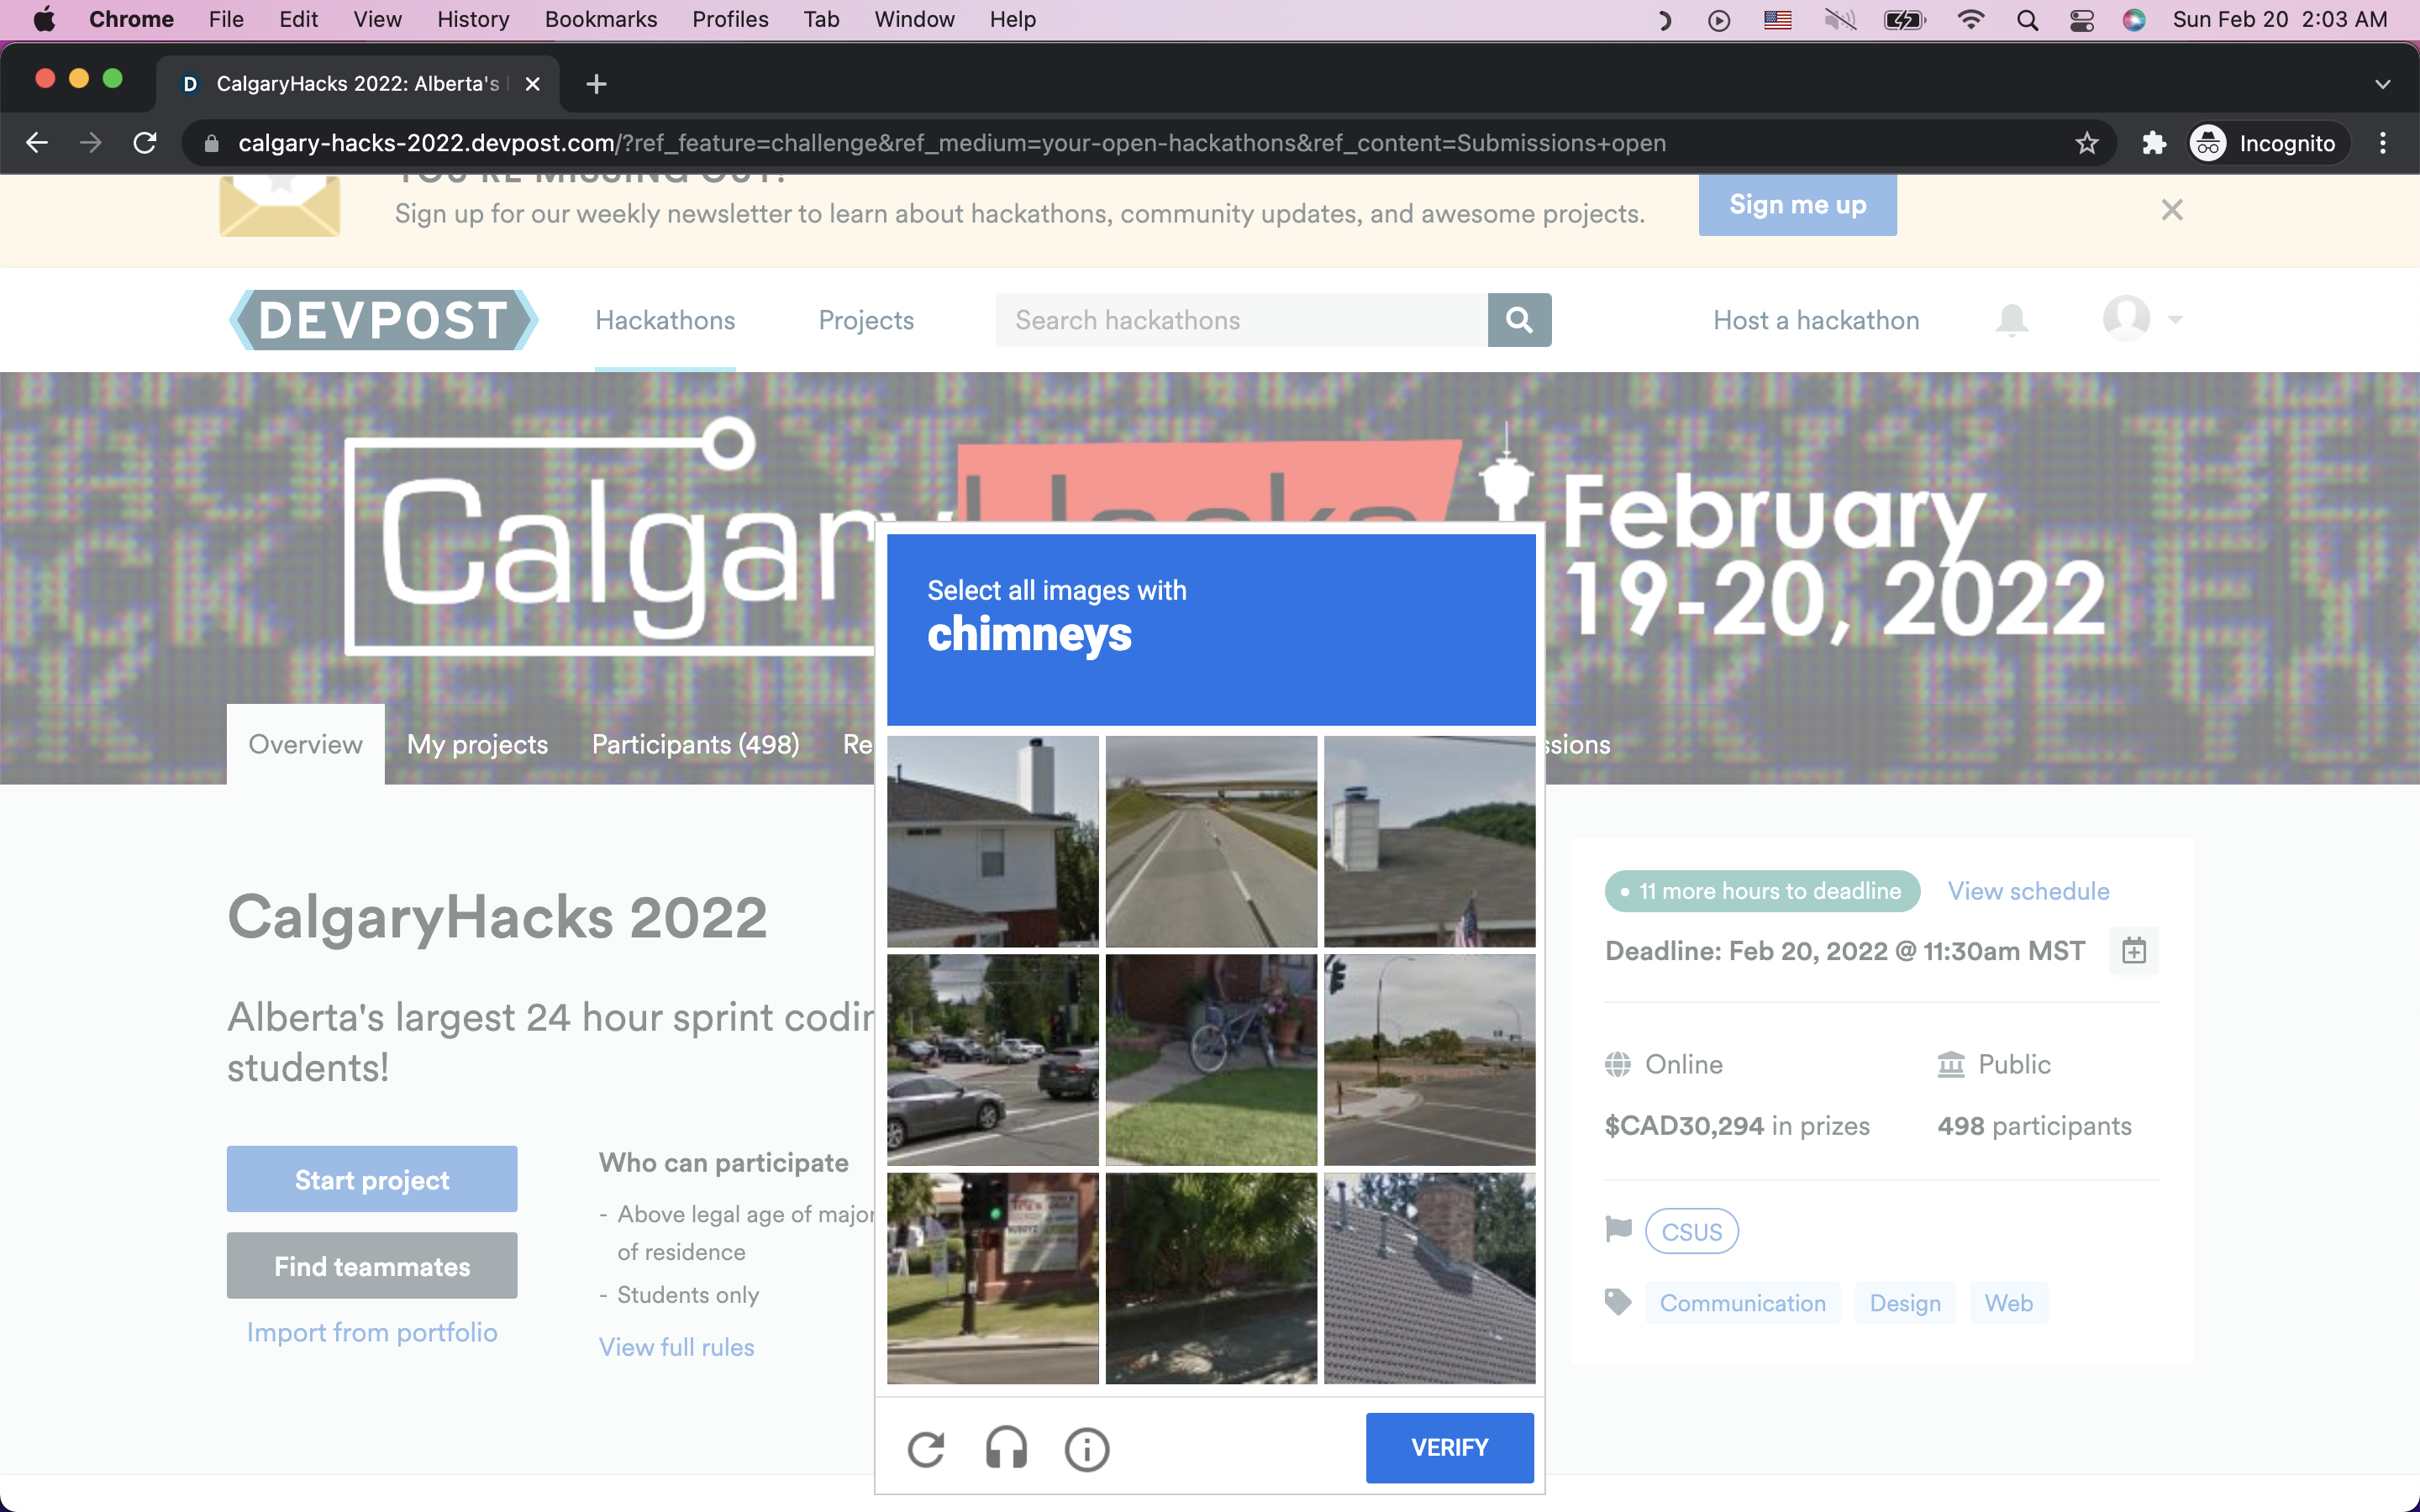Switch to Participants (498) tab
Screen dimensions: 2420x1512
click(x=695, y=744)
